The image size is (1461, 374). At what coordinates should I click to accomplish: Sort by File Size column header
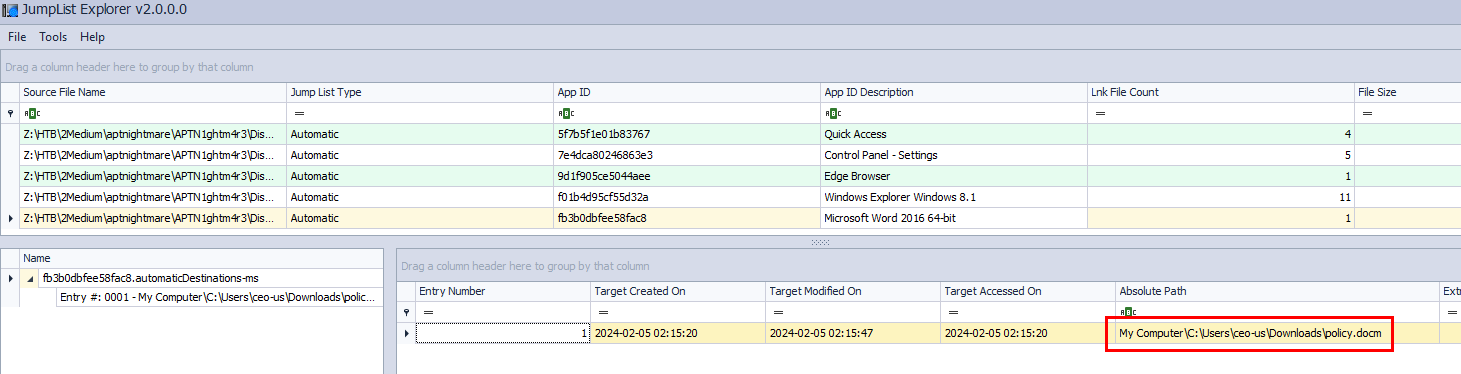(x=1407, y=92)
